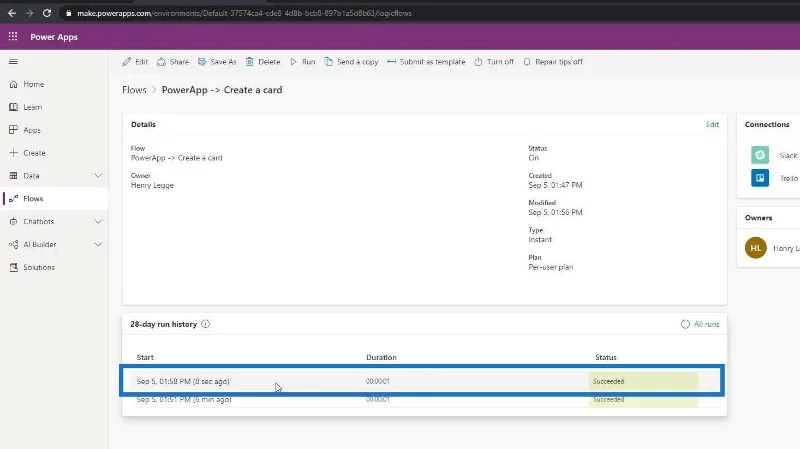Click the Send a copy icon
800x449 pixels.
329,62
